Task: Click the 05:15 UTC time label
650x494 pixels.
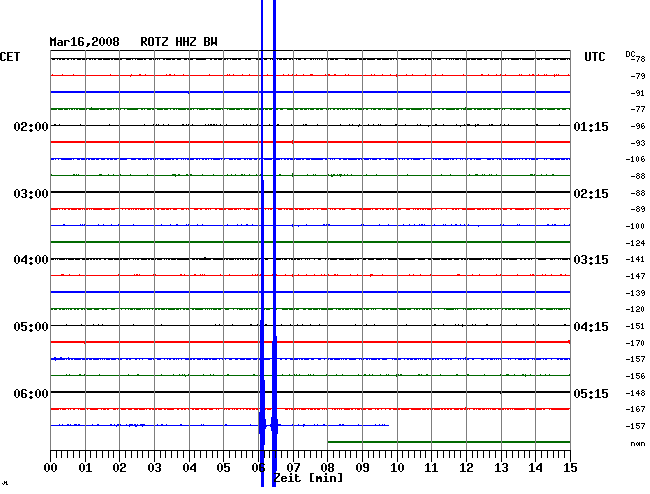Action: [x=591, y=393]
